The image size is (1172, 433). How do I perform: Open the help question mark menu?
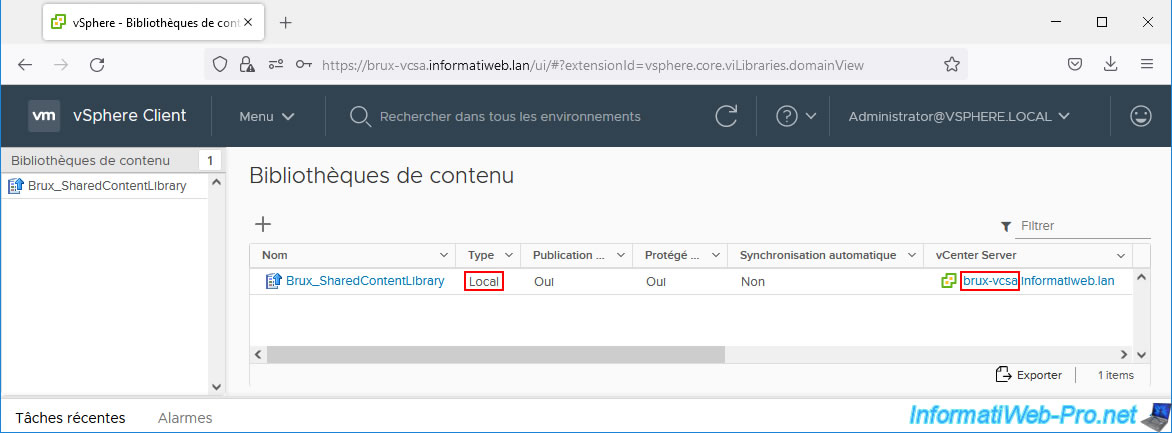tap(796, 117)
